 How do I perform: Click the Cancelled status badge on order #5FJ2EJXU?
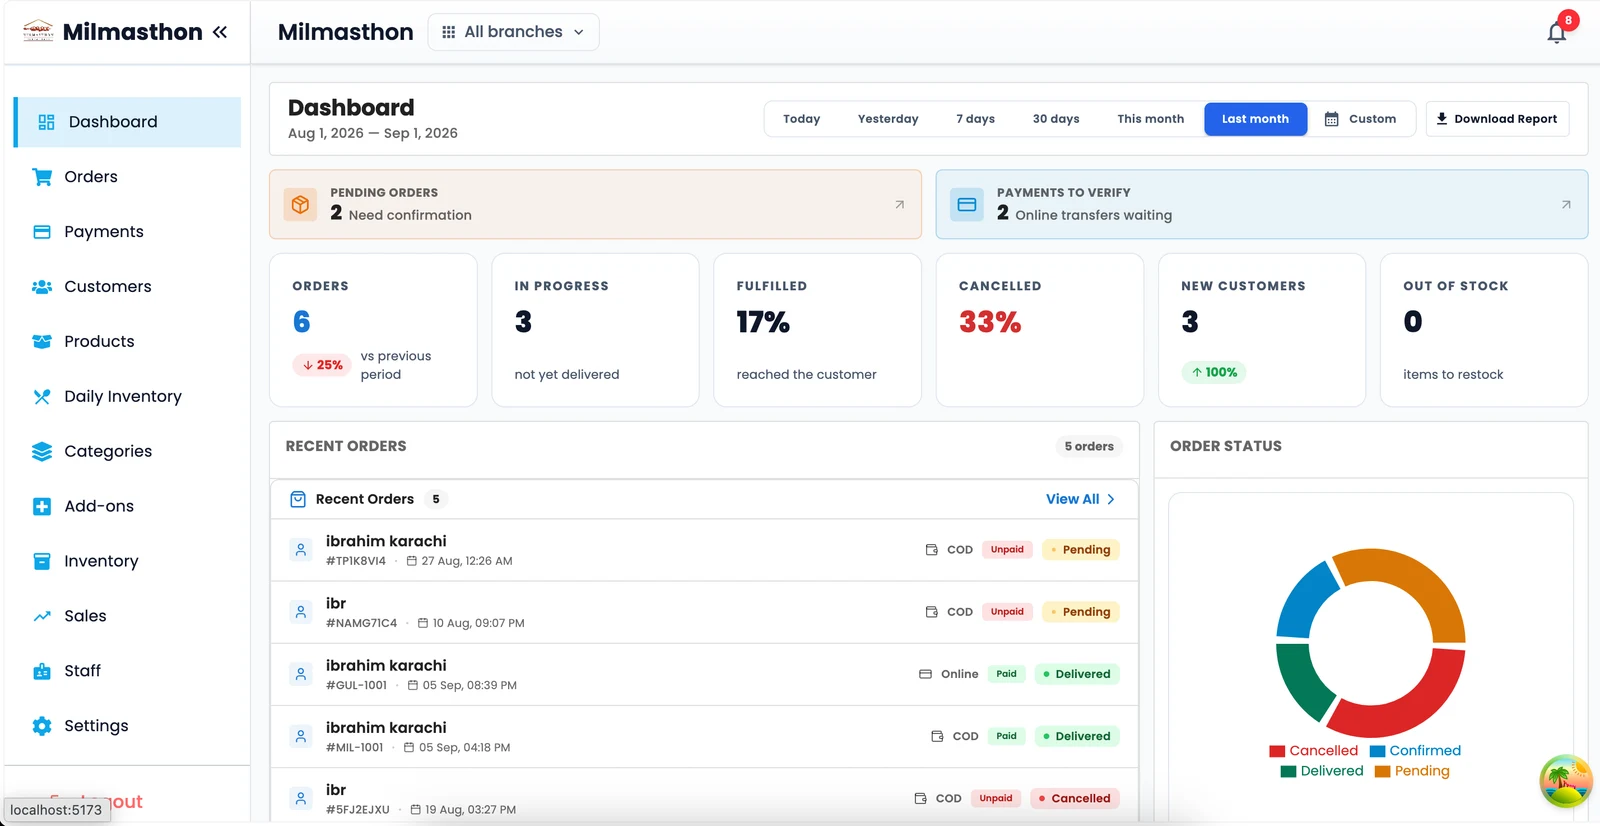(x=1074, y=798)
